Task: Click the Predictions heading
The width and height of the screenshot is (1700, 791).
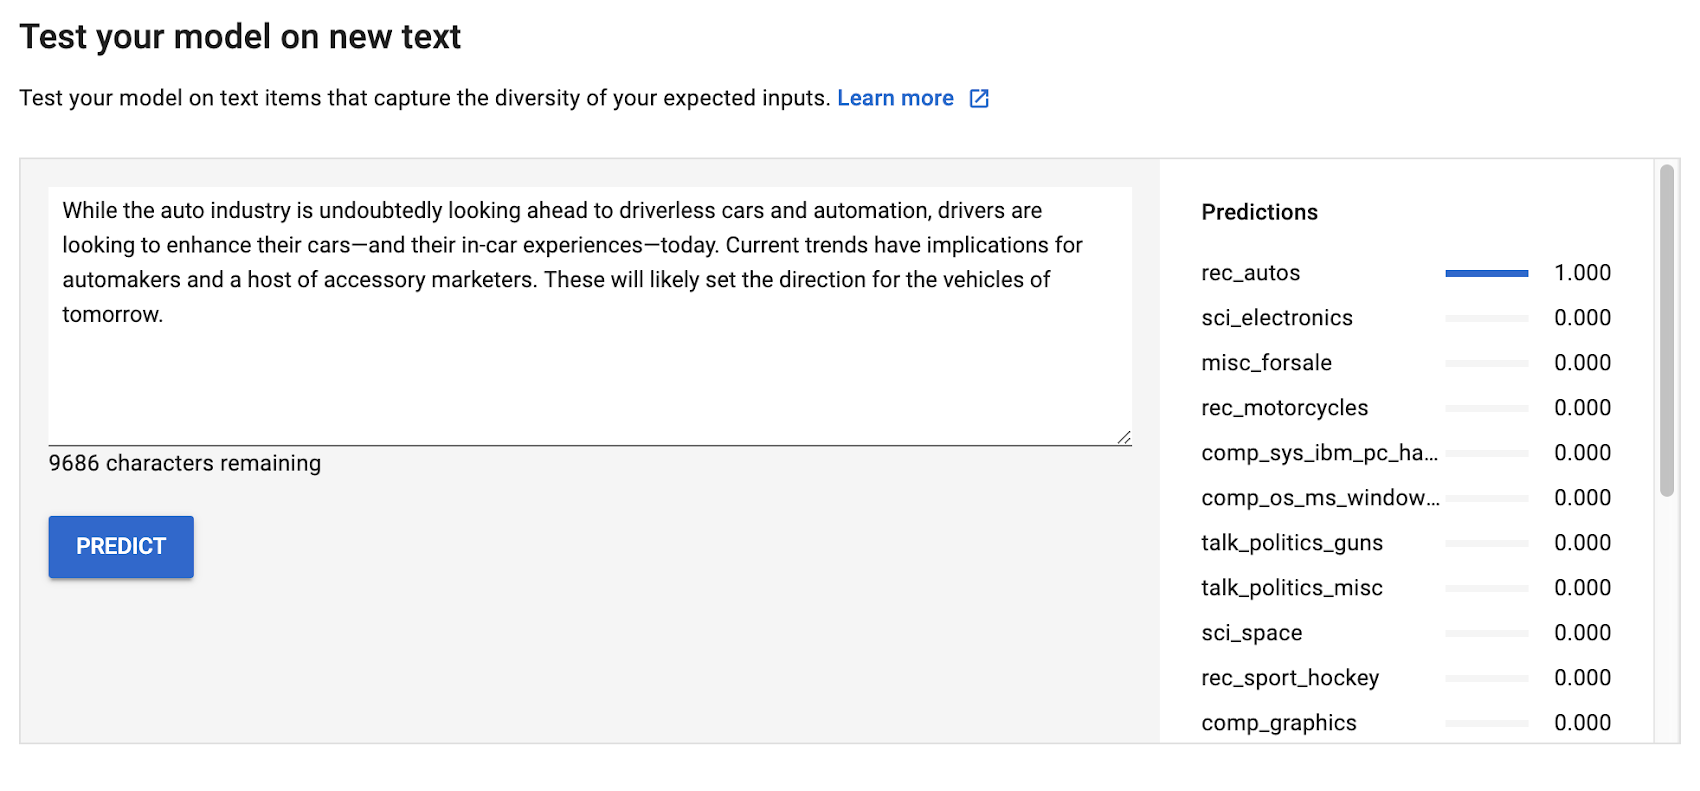Action: [x=1259, y=212]
